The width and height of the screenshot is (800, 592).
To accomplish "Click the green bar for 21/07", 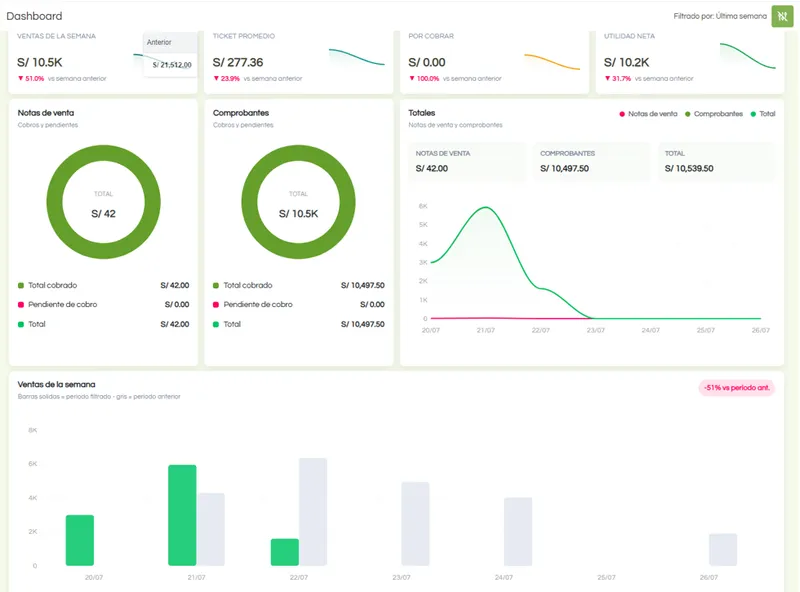I will coord(182,515).
